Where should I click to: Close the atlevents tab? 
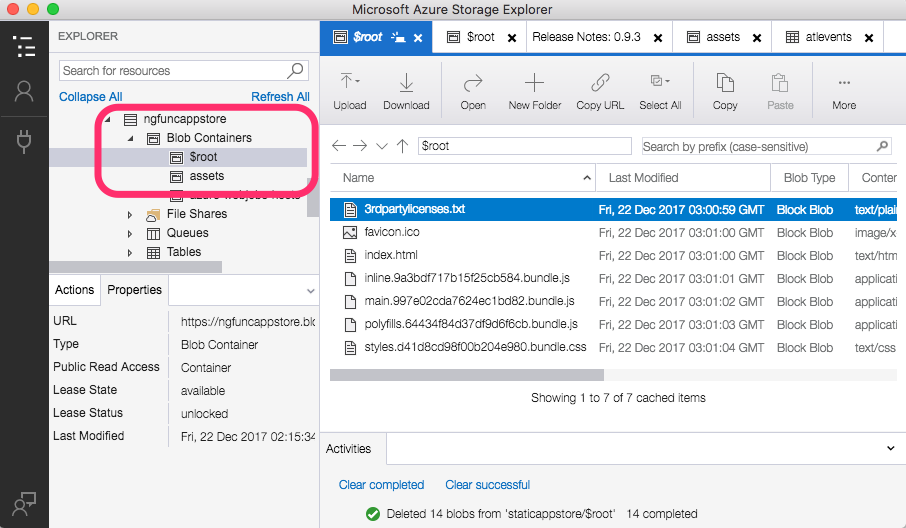pyautogui.click(x=868, y=38)
